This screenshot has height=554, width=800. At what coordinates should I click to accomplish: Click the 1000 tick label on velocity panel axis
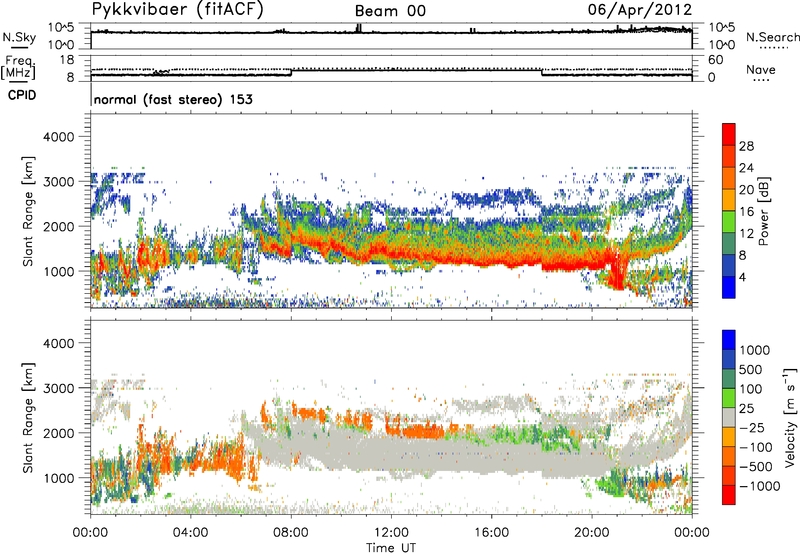click(59, 478)
